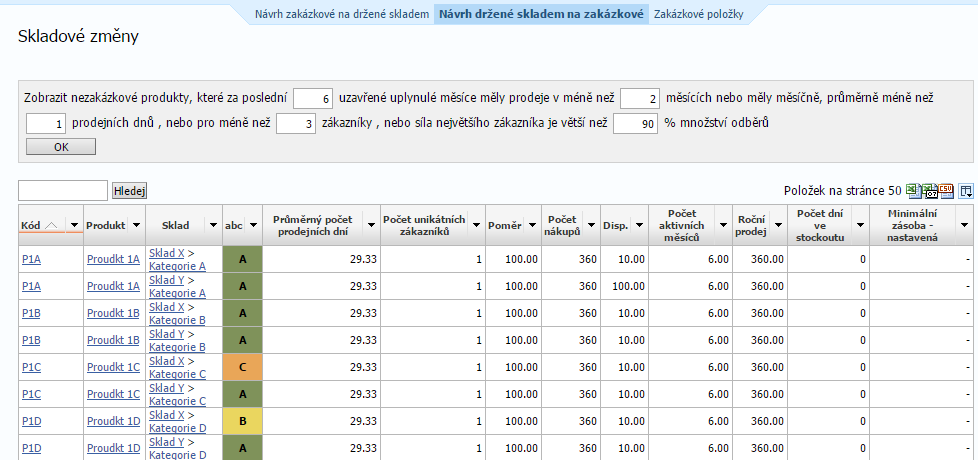The height and width of the screenshot is (460, 978).
Task: Open Proudkt 1A link in Sklad Y row
Action: 114,286
